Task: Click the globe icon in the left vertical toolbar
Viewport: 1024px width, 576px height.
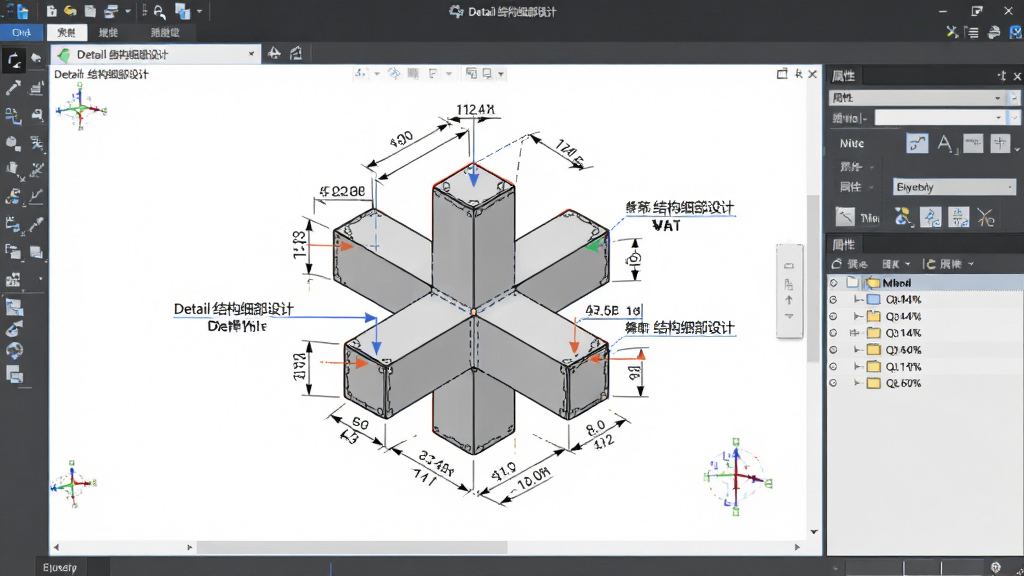Action: tap(14, 351)
